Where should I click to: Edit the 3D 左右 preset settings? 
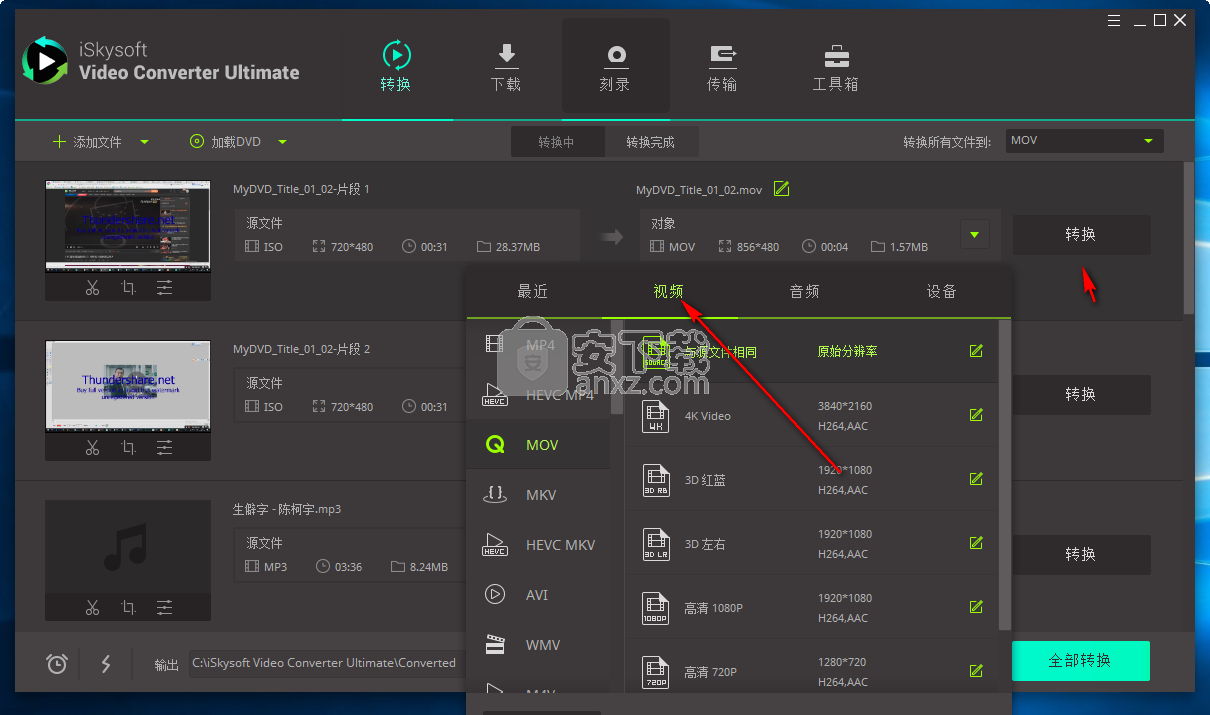(976, 544)
